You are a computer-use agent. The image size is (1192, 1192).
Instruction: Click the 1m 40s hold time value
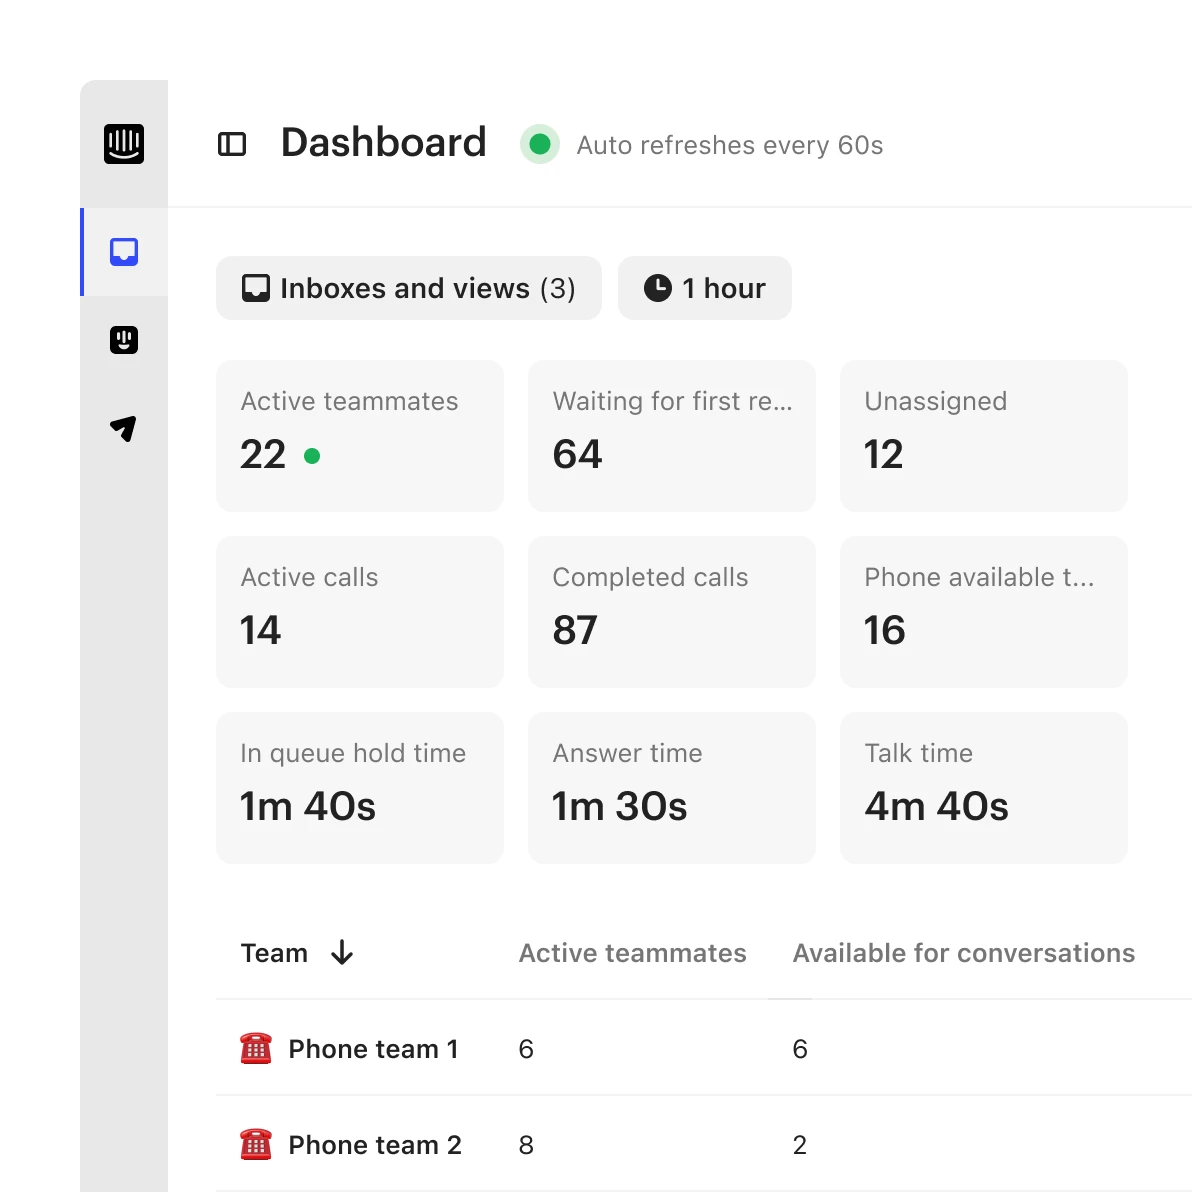pos(308,807)
